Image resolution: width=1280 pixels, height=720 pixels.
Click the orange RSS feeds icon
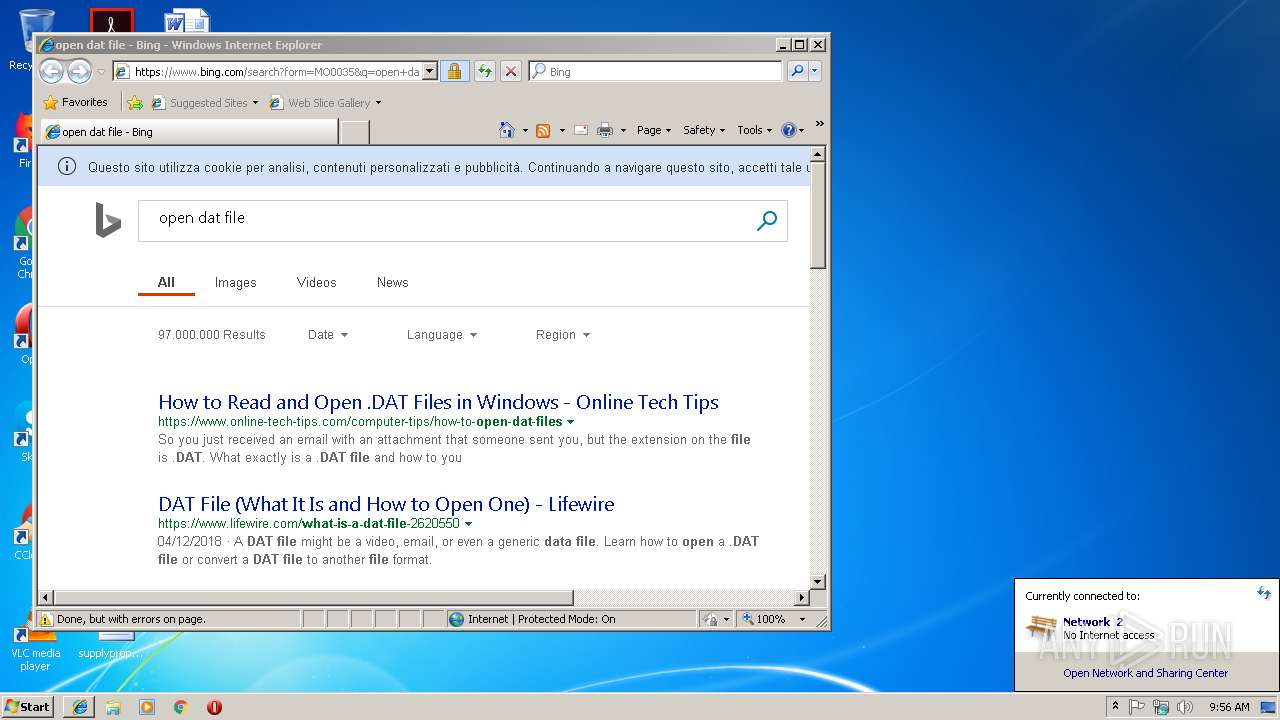point(543,130)
